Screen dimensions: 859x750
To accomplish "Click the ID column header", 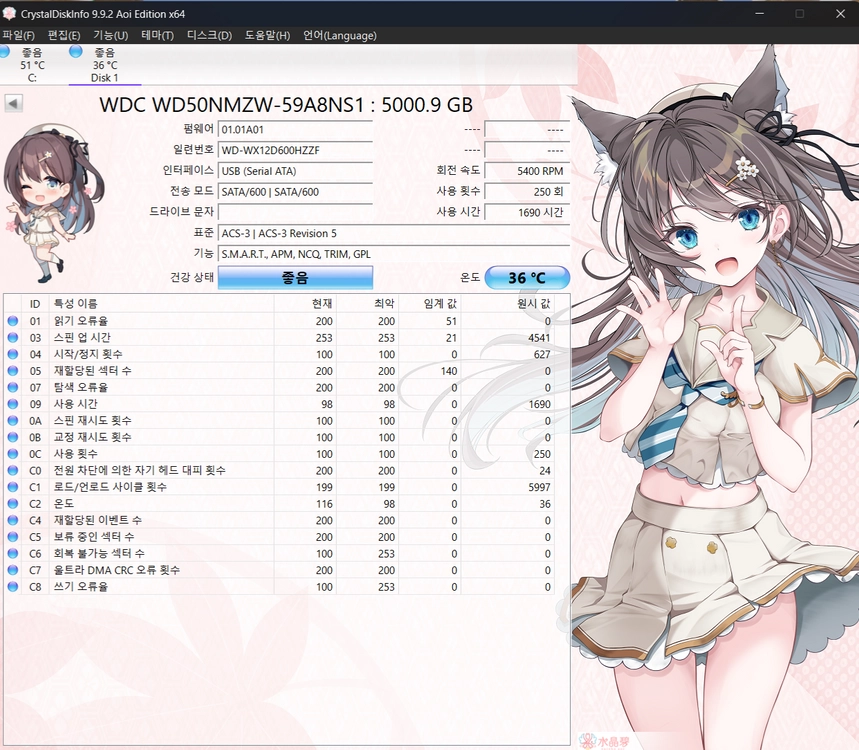I will pos(35,304).
